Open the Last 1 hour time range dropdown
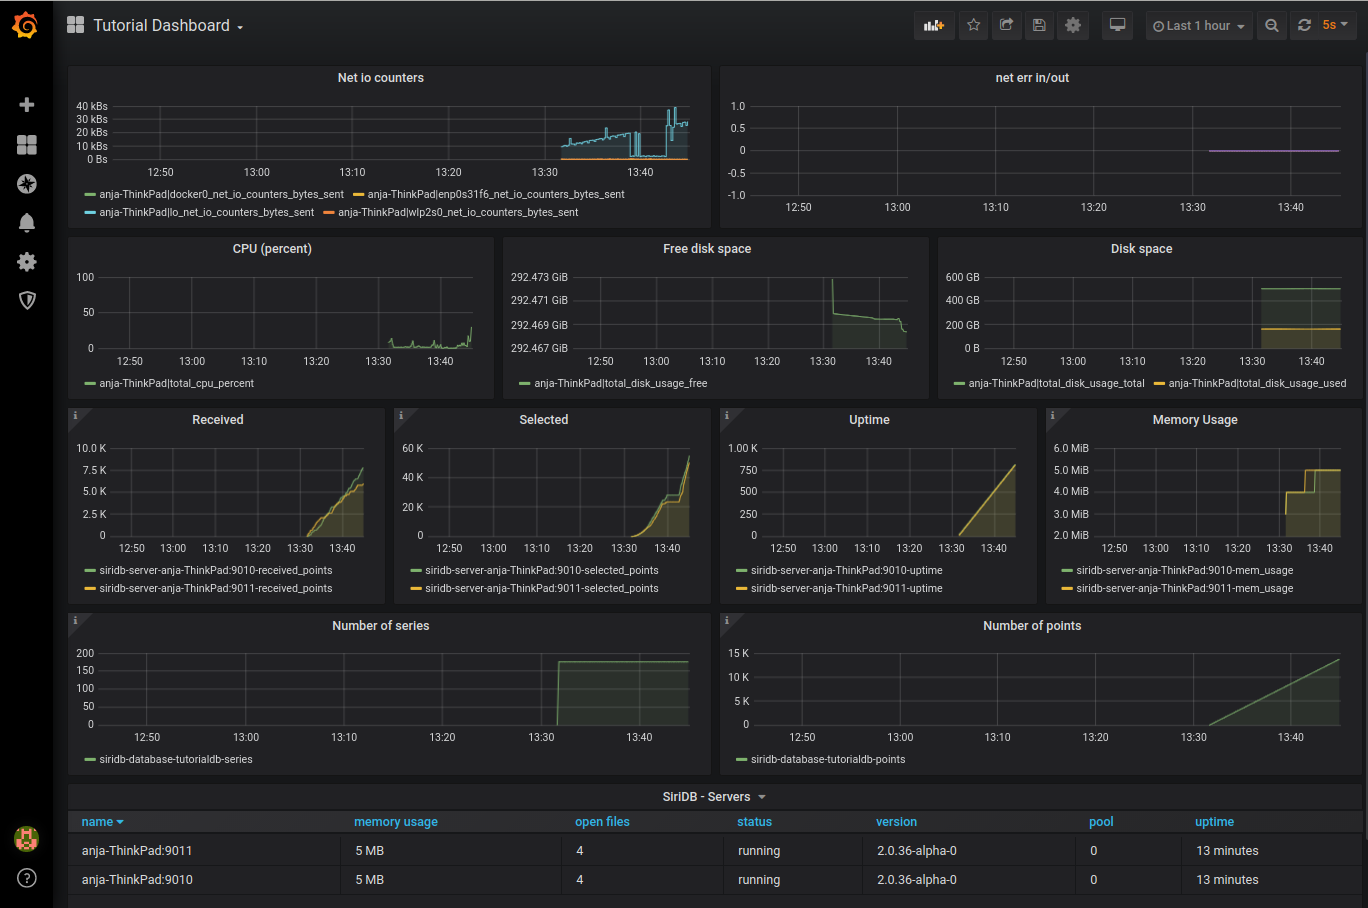This screenshot has width=1368, height=908. tap(1198, 25)
